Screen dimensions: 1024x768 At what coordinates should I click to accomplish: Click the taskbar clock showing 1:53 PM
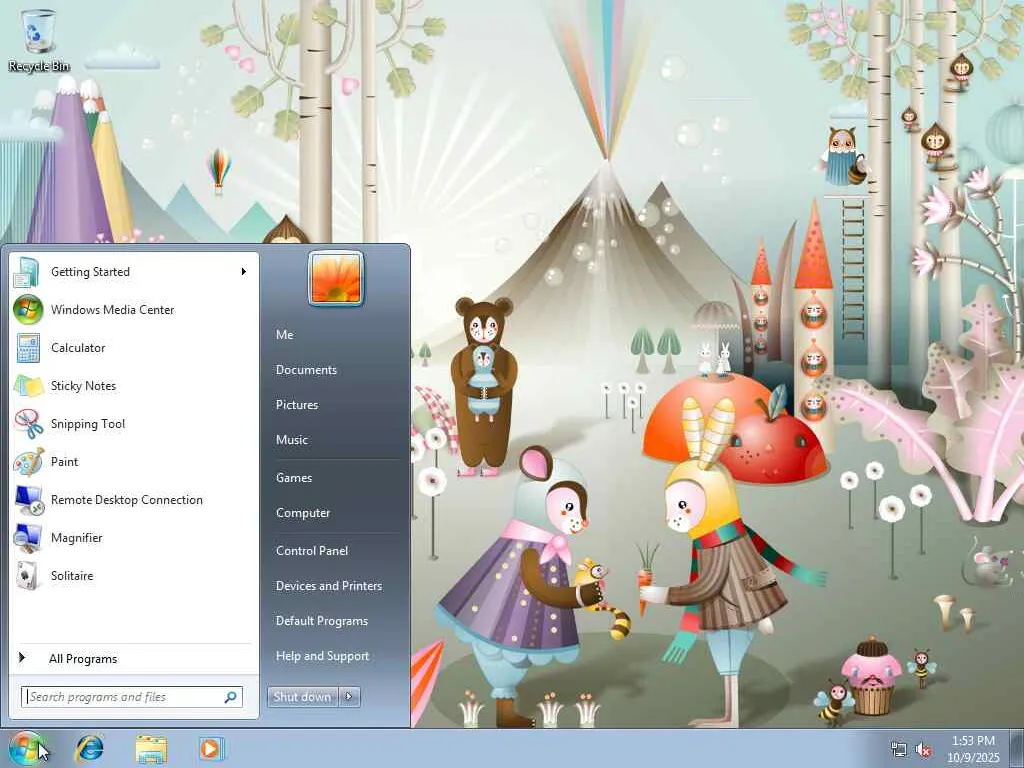coord(973,749)
